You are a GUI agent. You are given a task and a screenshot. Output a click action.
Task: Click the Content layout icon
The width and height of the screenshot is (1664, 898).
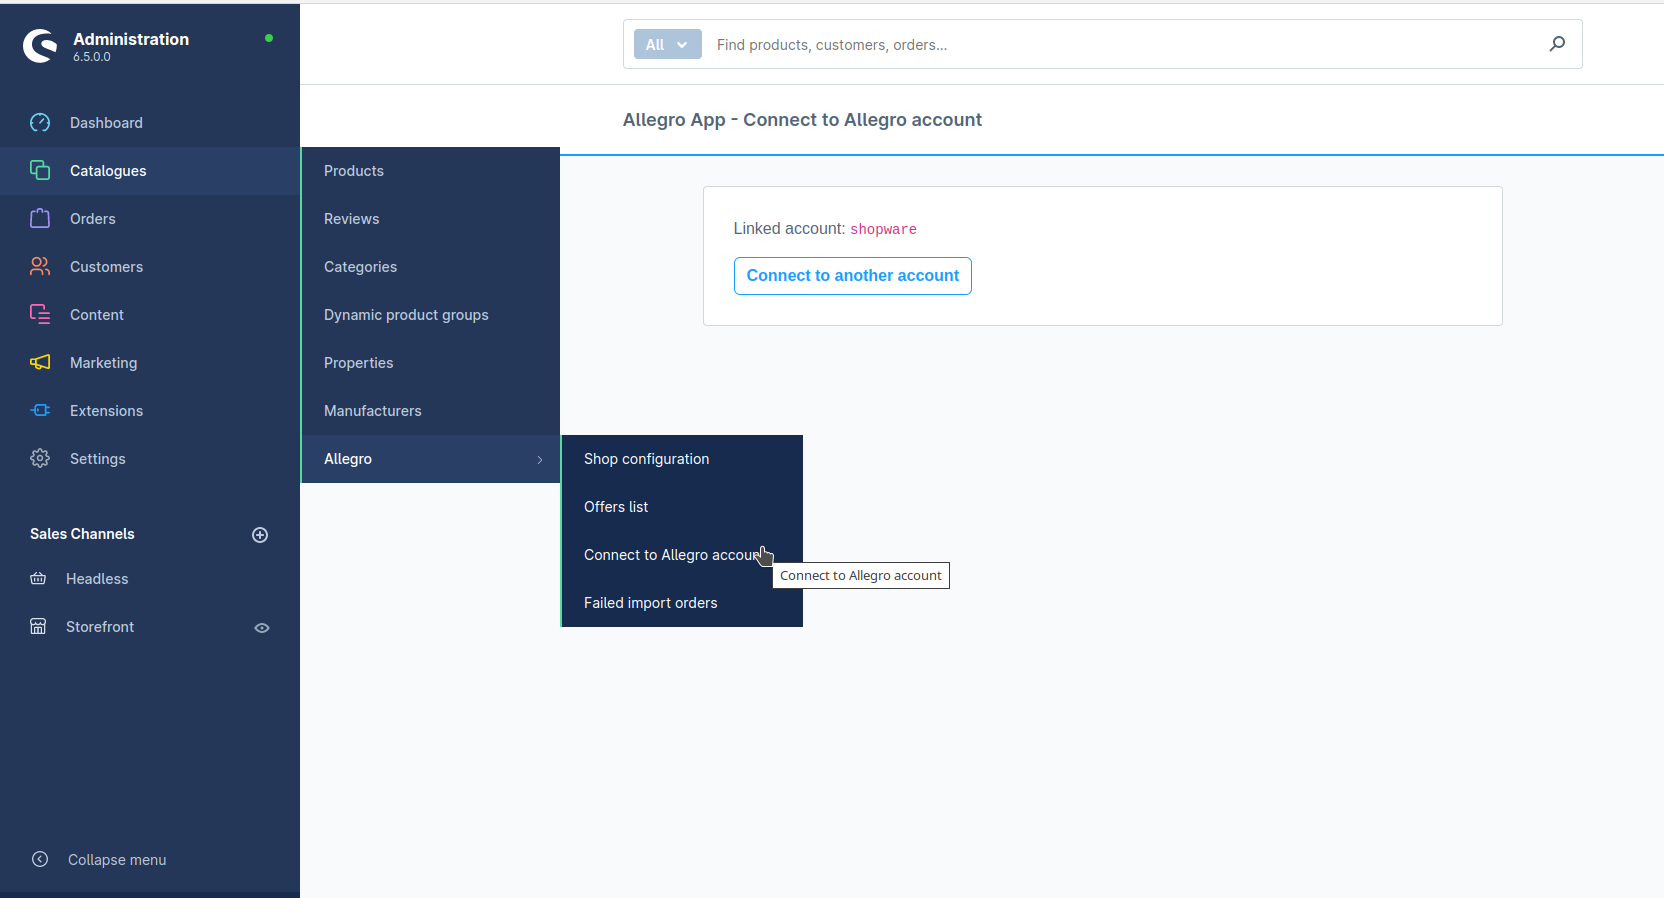click(40, 314)
